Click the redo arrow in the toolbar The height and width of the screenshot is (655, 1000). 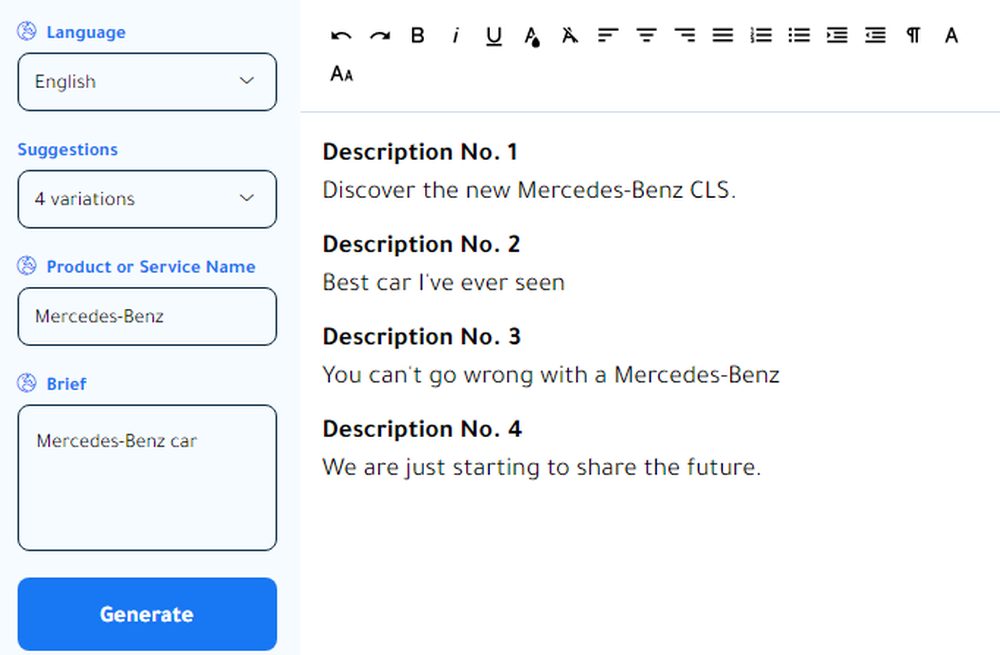coord(379,36)
